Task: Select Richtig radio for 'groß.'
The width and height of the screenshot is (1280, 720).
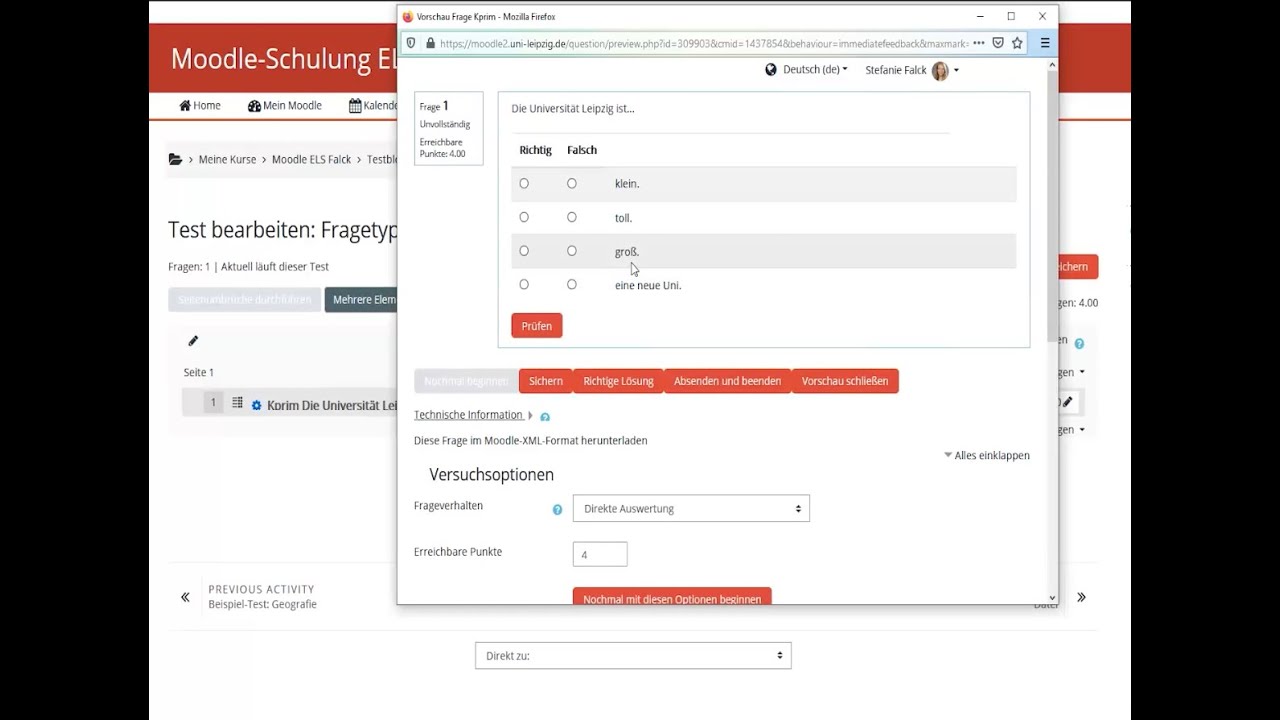Action: click(524, 251)
